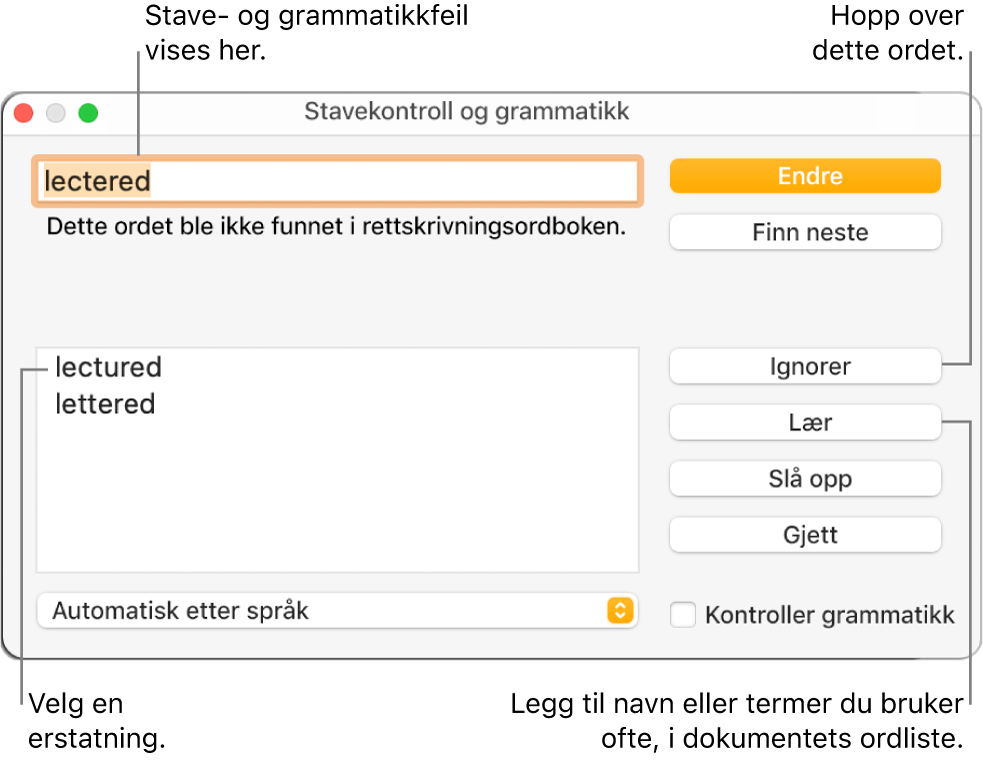Click the orange arrows on language popup
Screen dimensions: 983x764
[x=621, y=610]
